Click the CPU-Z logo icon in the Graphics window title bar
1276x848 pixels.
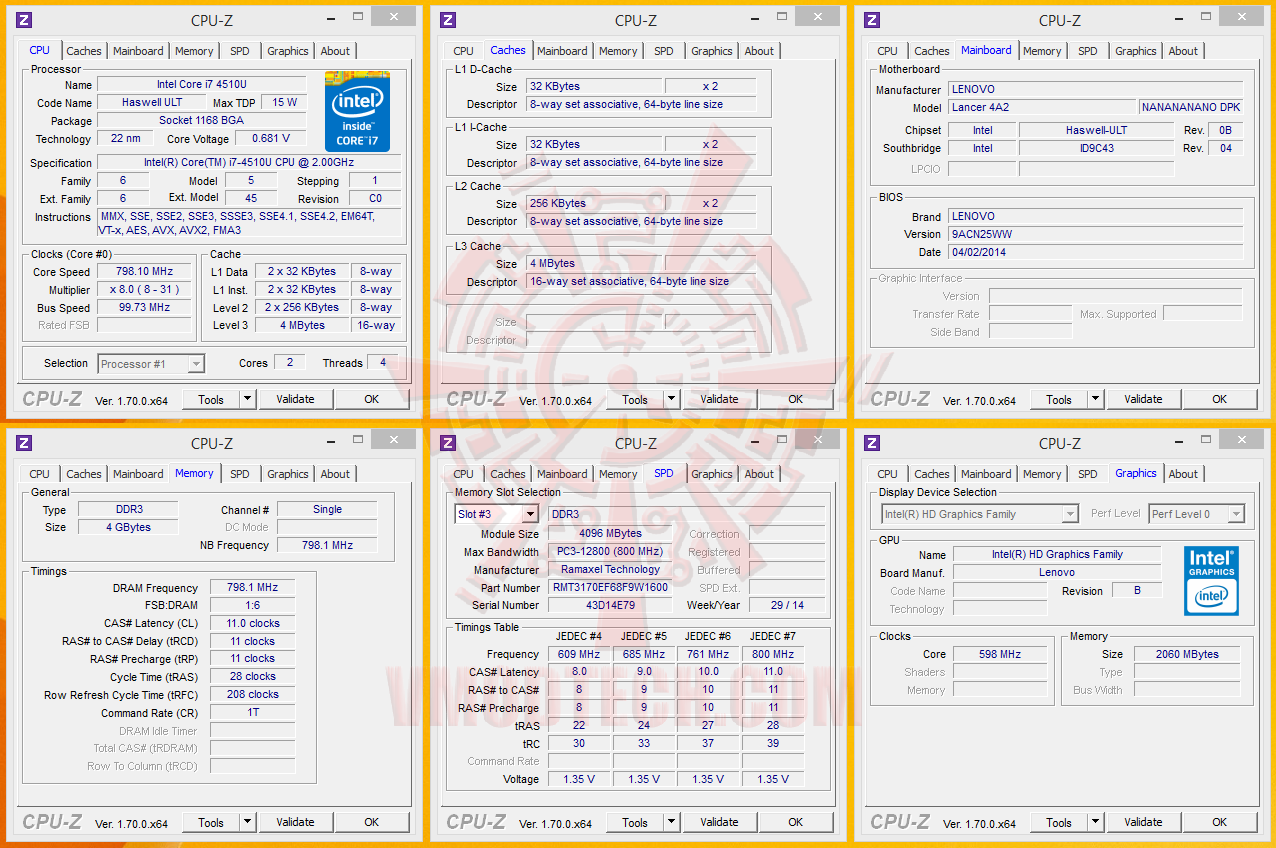click(872, 443)
